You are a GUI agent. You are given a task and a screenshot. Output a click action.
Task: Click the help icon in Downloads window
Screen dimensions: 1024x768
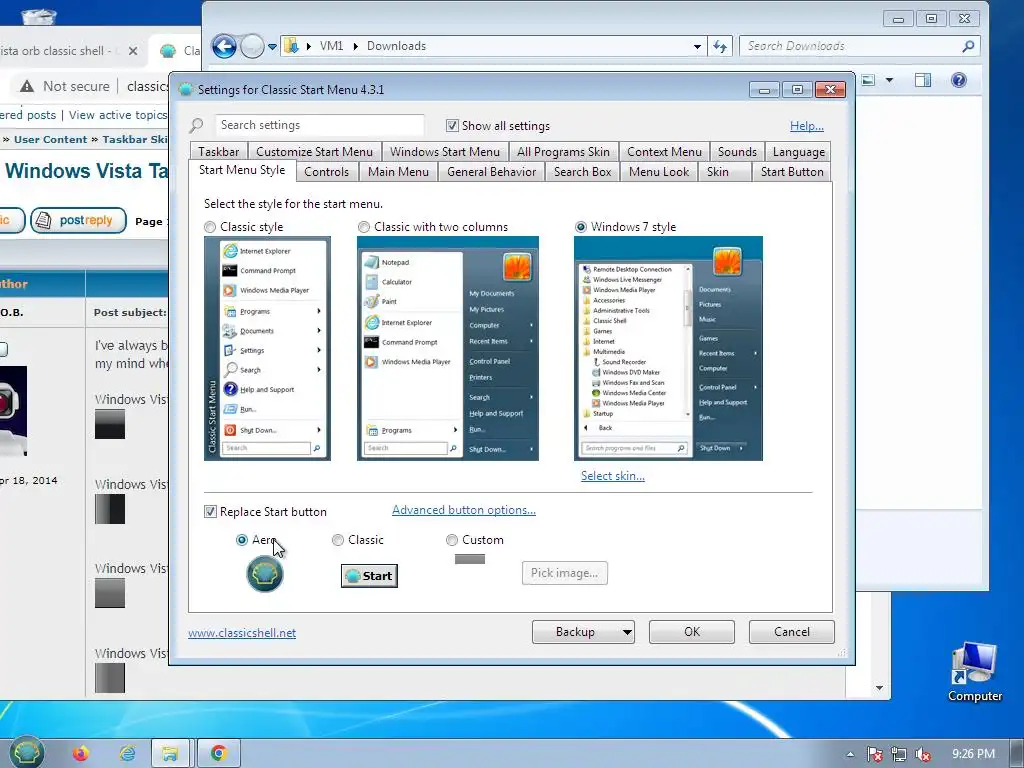click(958, 80)
